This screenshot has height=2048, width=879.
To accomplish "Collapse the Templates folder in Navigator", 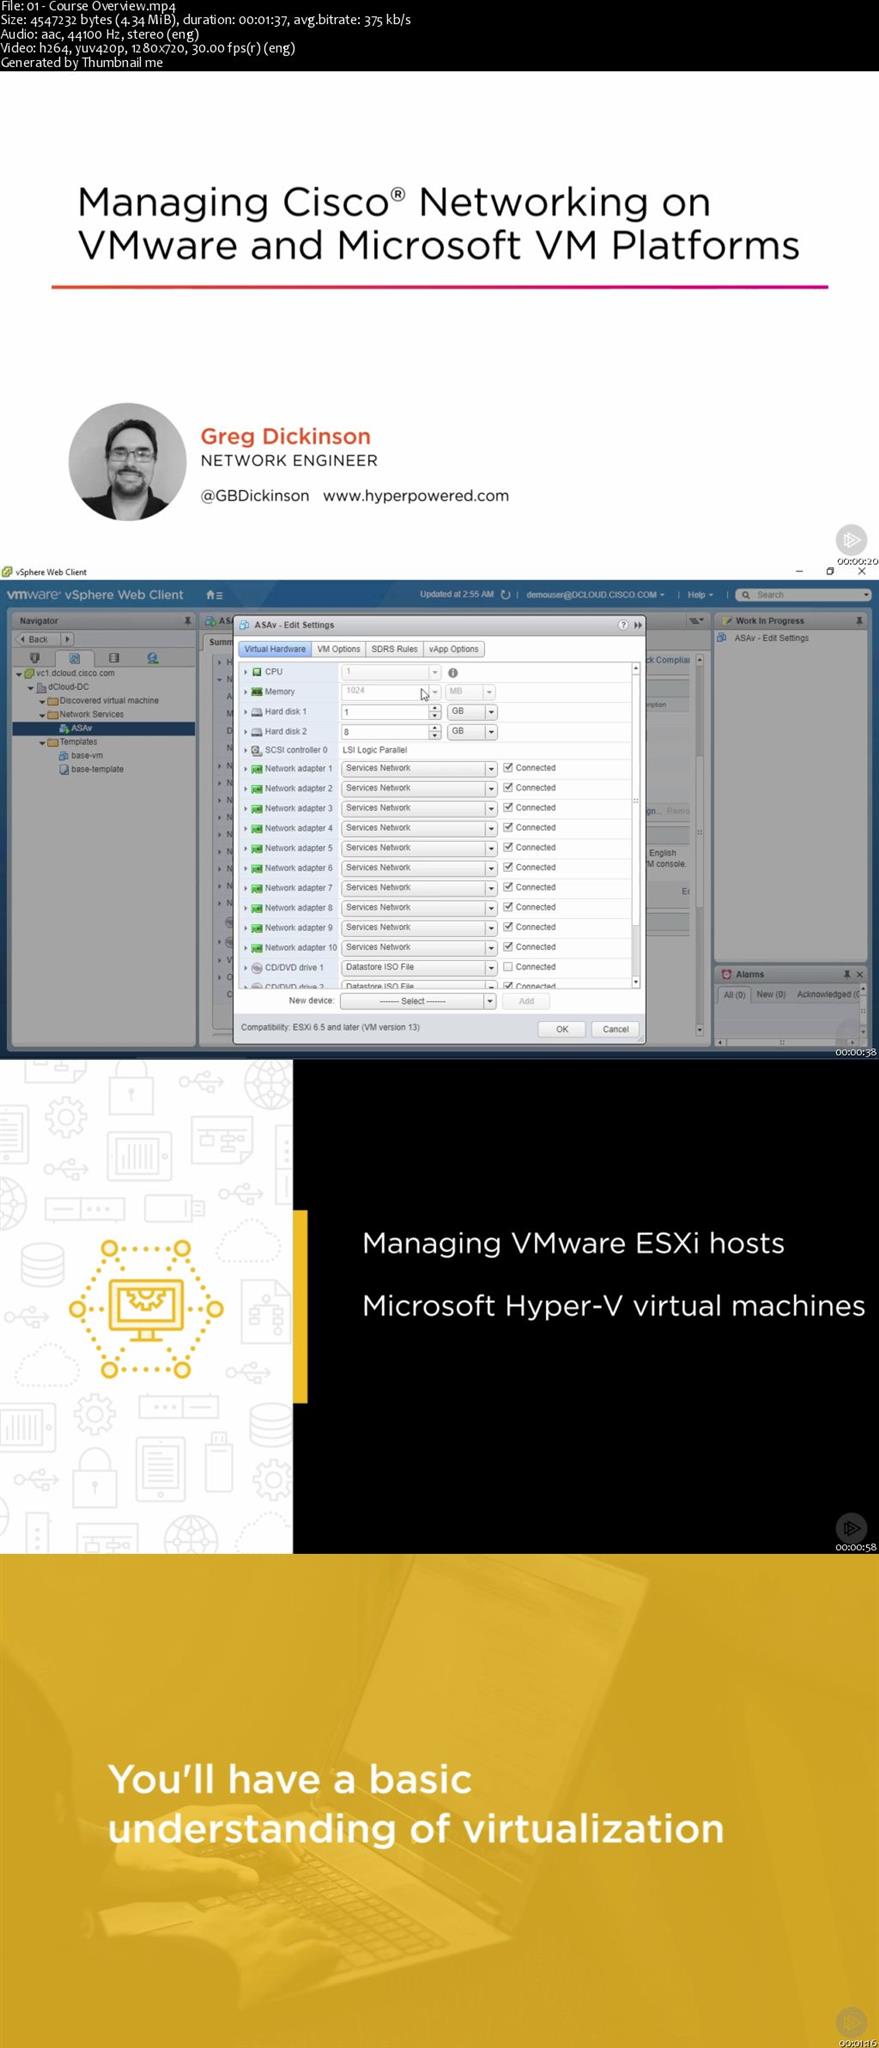I will [x=43, y=743].
